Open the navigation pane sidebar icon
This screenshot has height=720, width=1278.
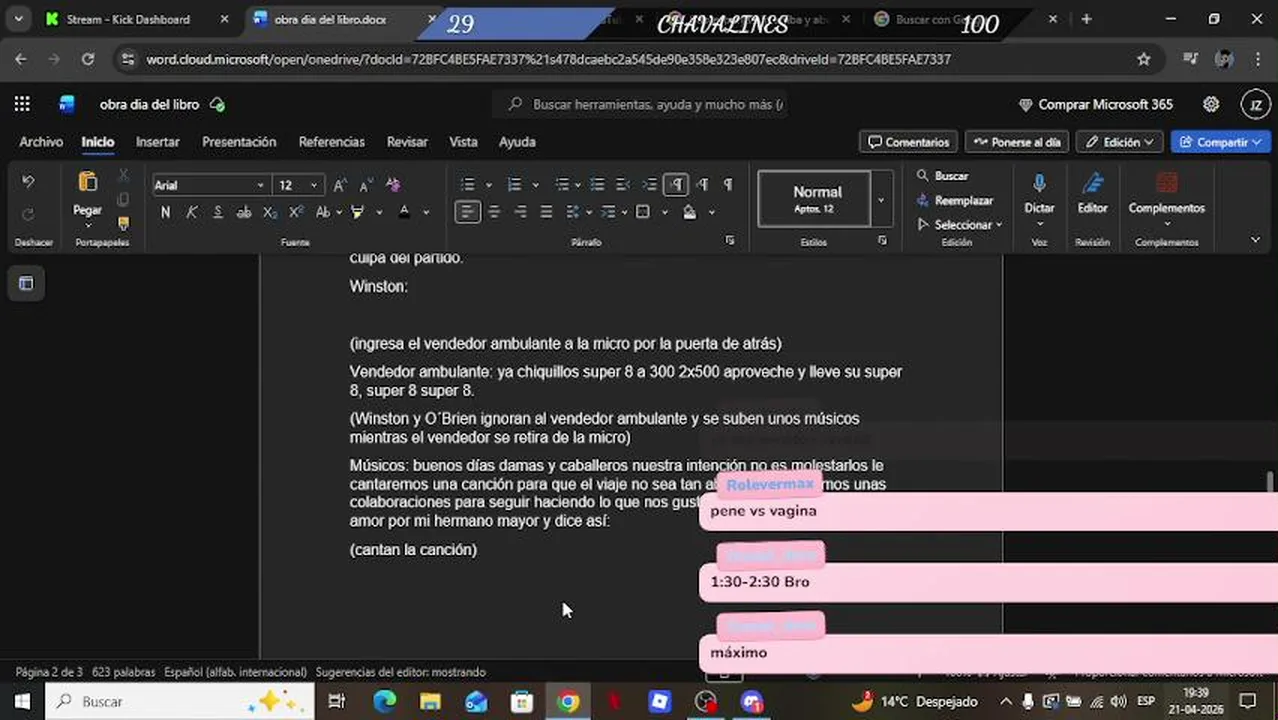coord(26,284)
